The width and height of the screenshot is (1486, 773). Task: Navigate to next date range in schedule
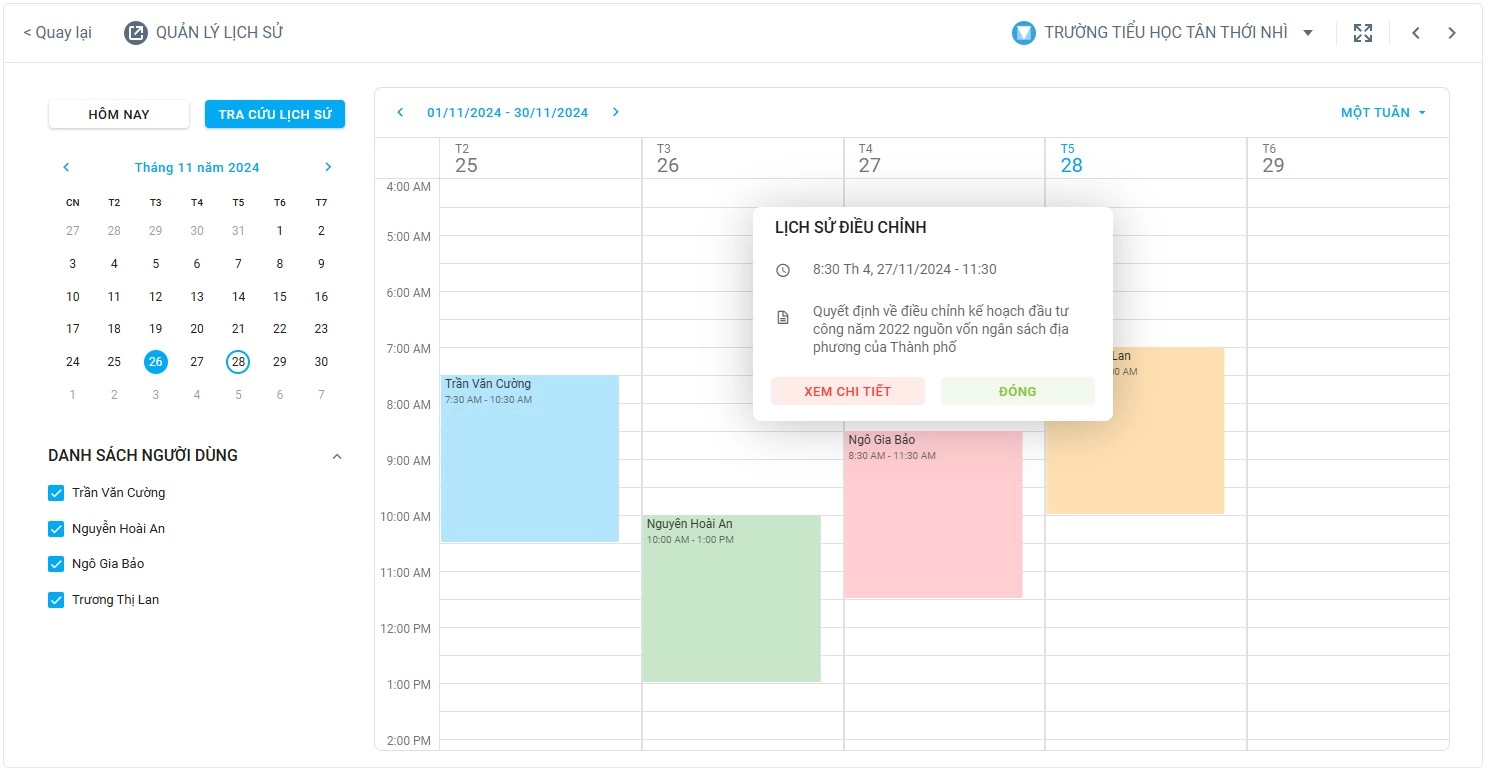click(x=616, y=112)
